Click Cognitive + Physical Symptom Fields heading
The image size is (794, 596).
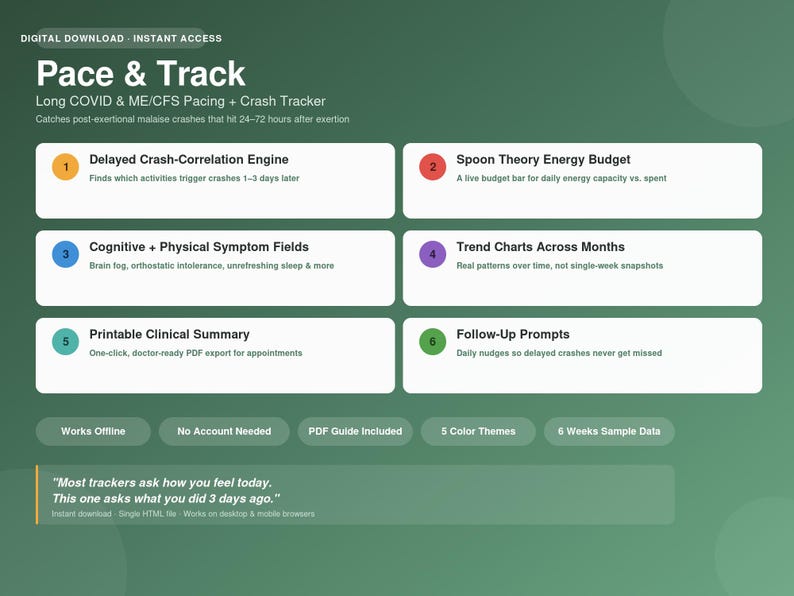(x=199, y=247)
